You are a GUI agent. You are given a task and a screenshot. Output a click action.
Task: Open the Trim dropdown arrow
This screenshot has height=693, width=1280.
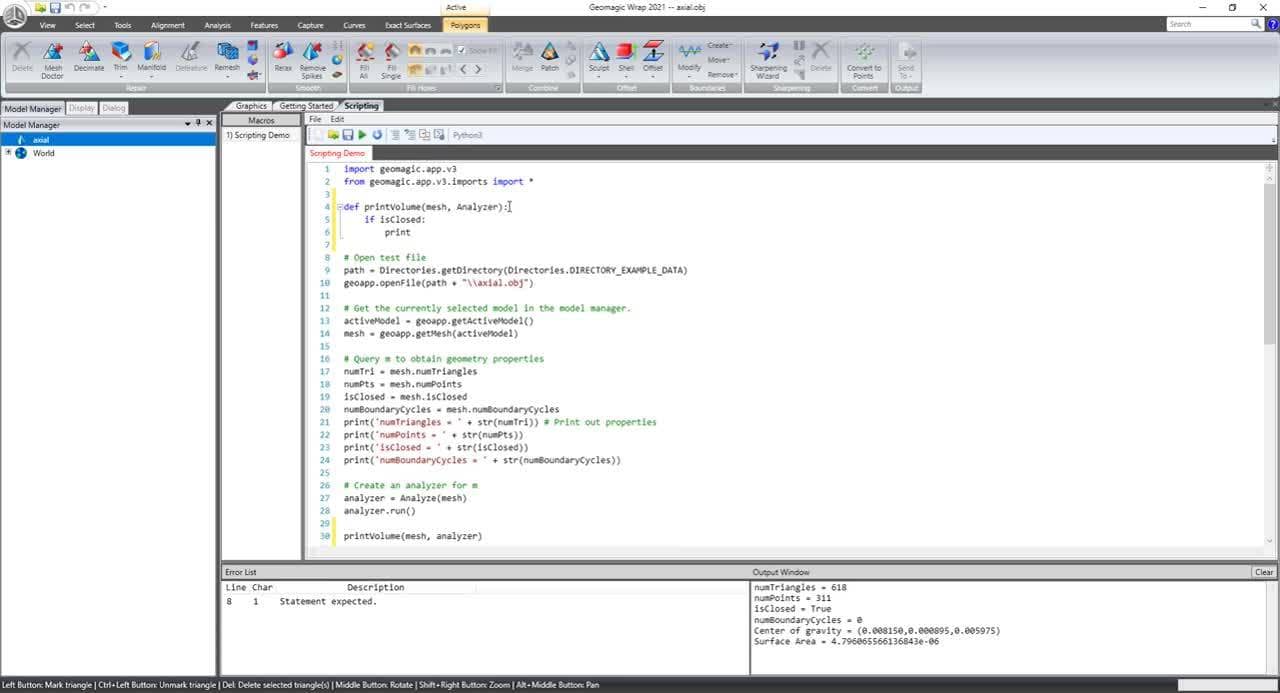[x=120, y=76]
